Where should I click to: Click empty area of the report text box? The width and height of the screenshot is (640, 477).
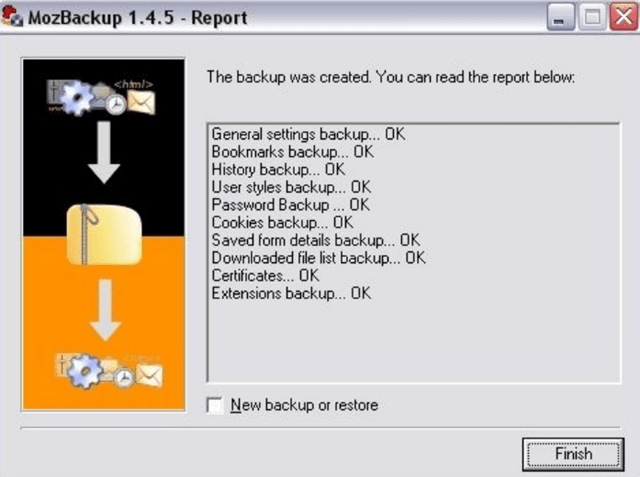(x=414, y=343)
